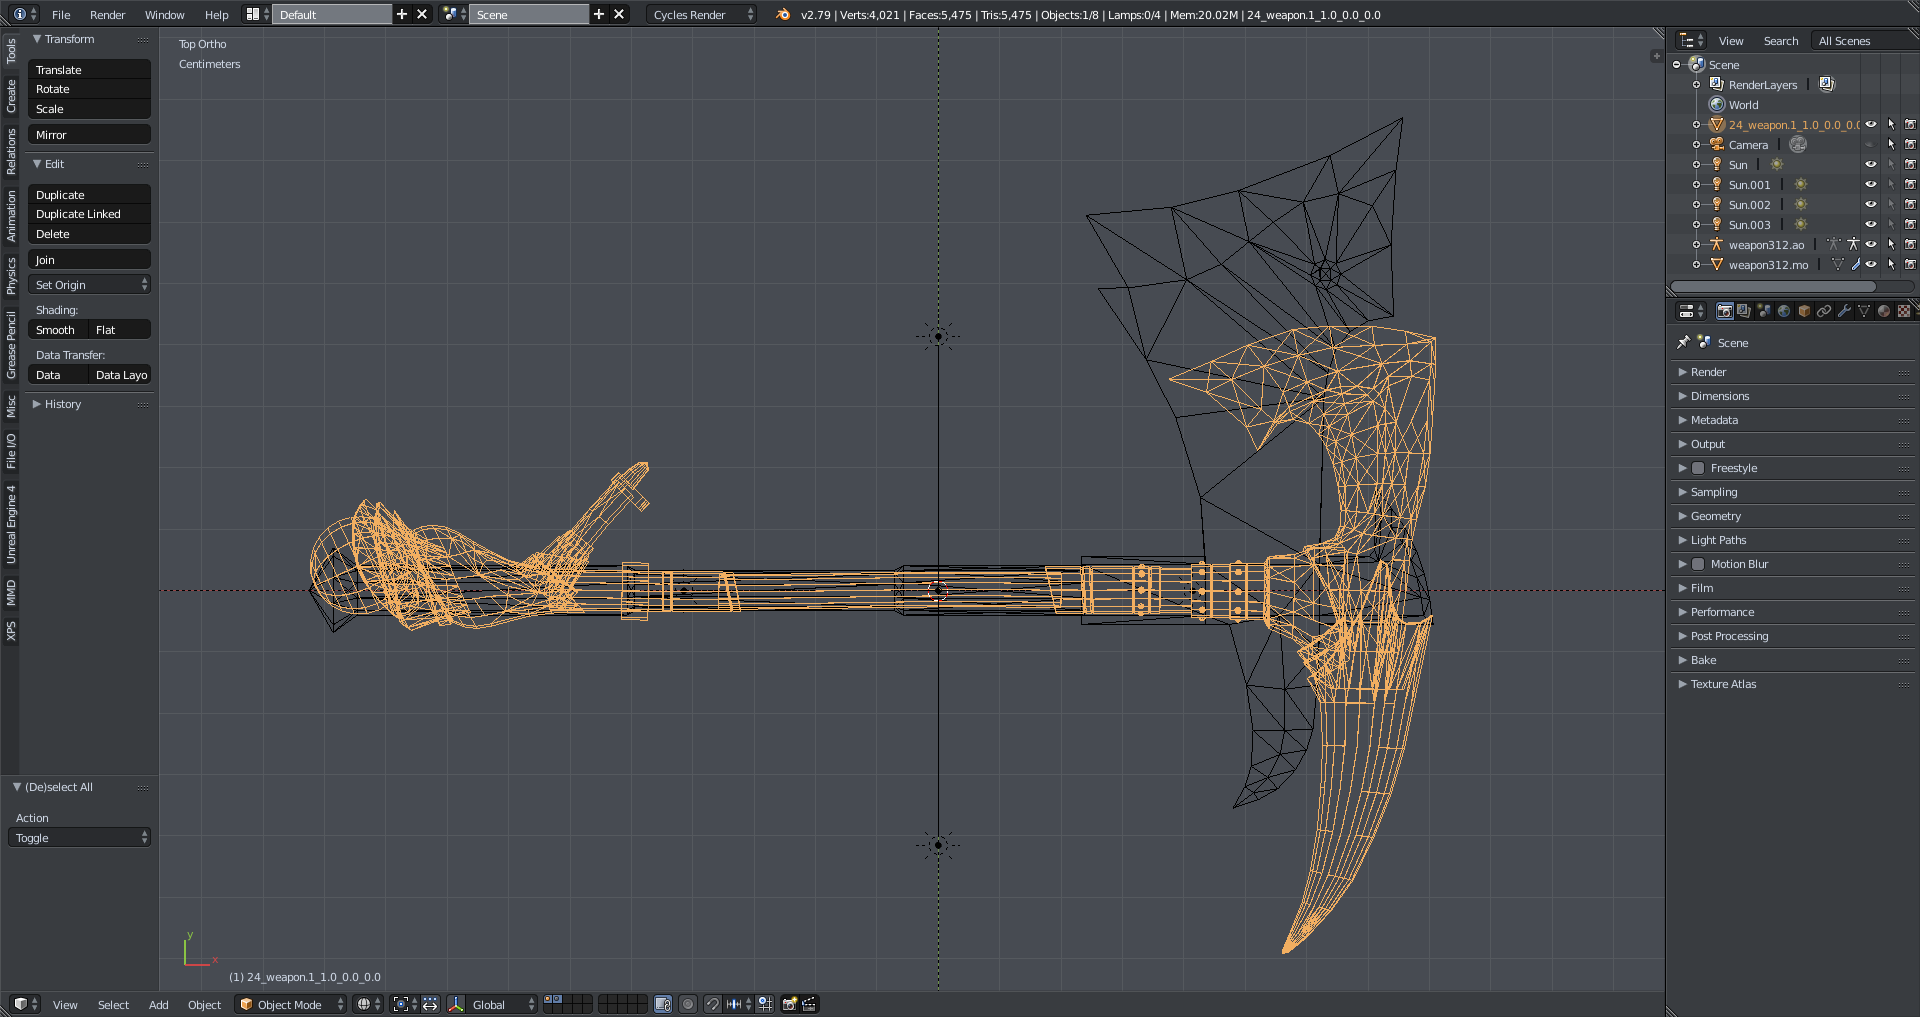Click the Translate button
1920x1017 pixels.
89,70
